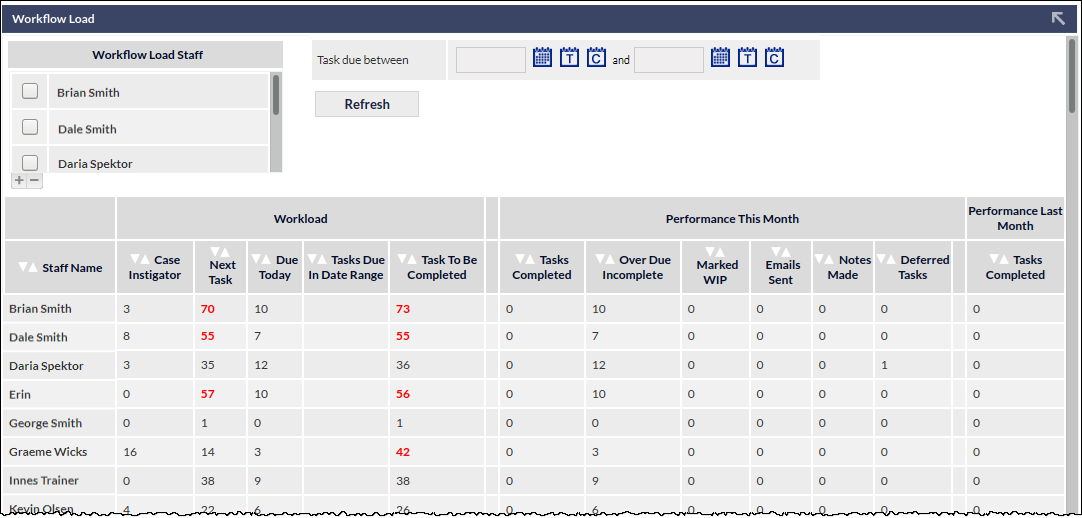The height and width of the screenshot is (518, 1082).
Task: Tick the Brian Smith staff checkbox
Action: [30, 91]
